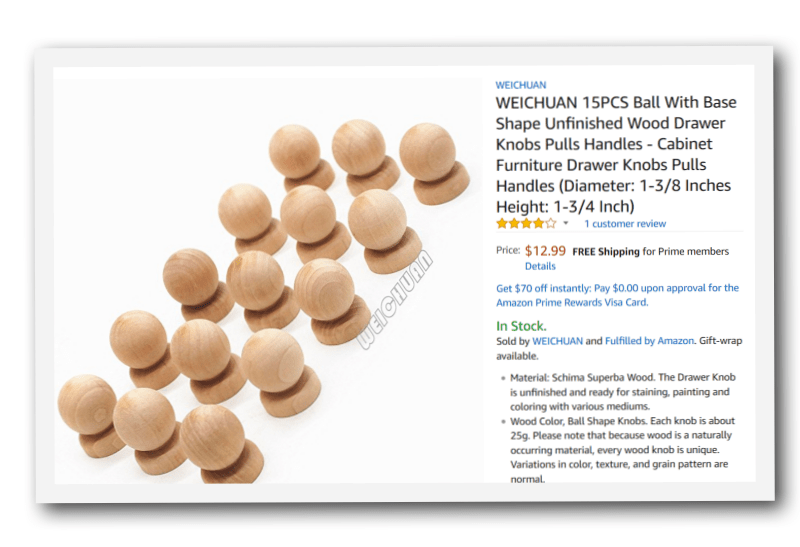Click the star rating icons

(526, 223)
